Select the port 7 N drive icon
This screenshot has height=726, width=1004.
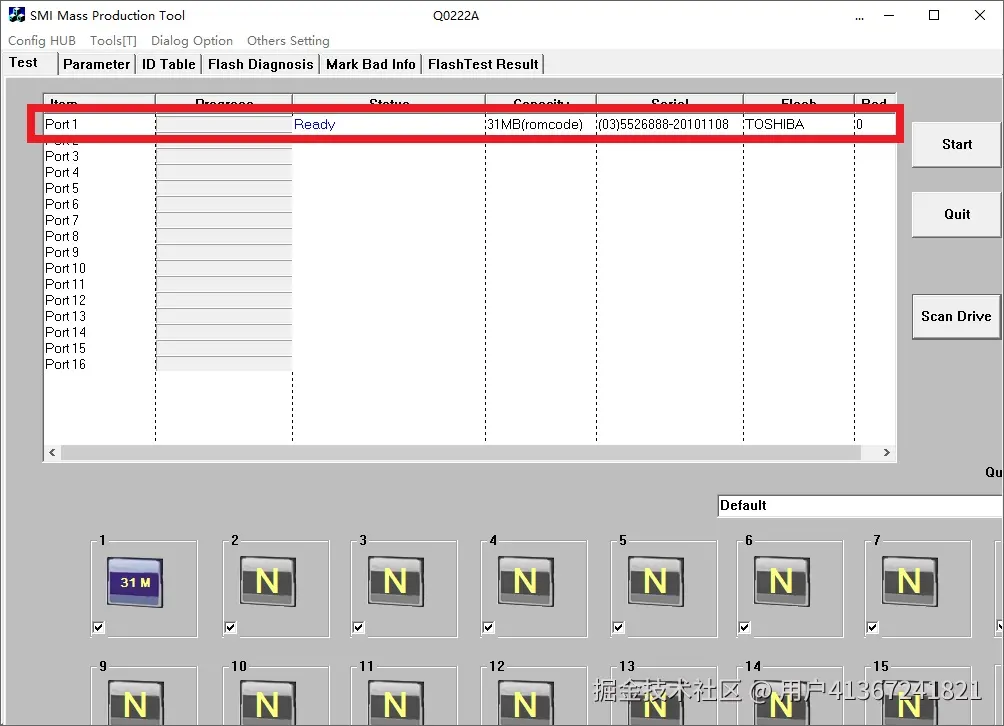coord(910,581)
